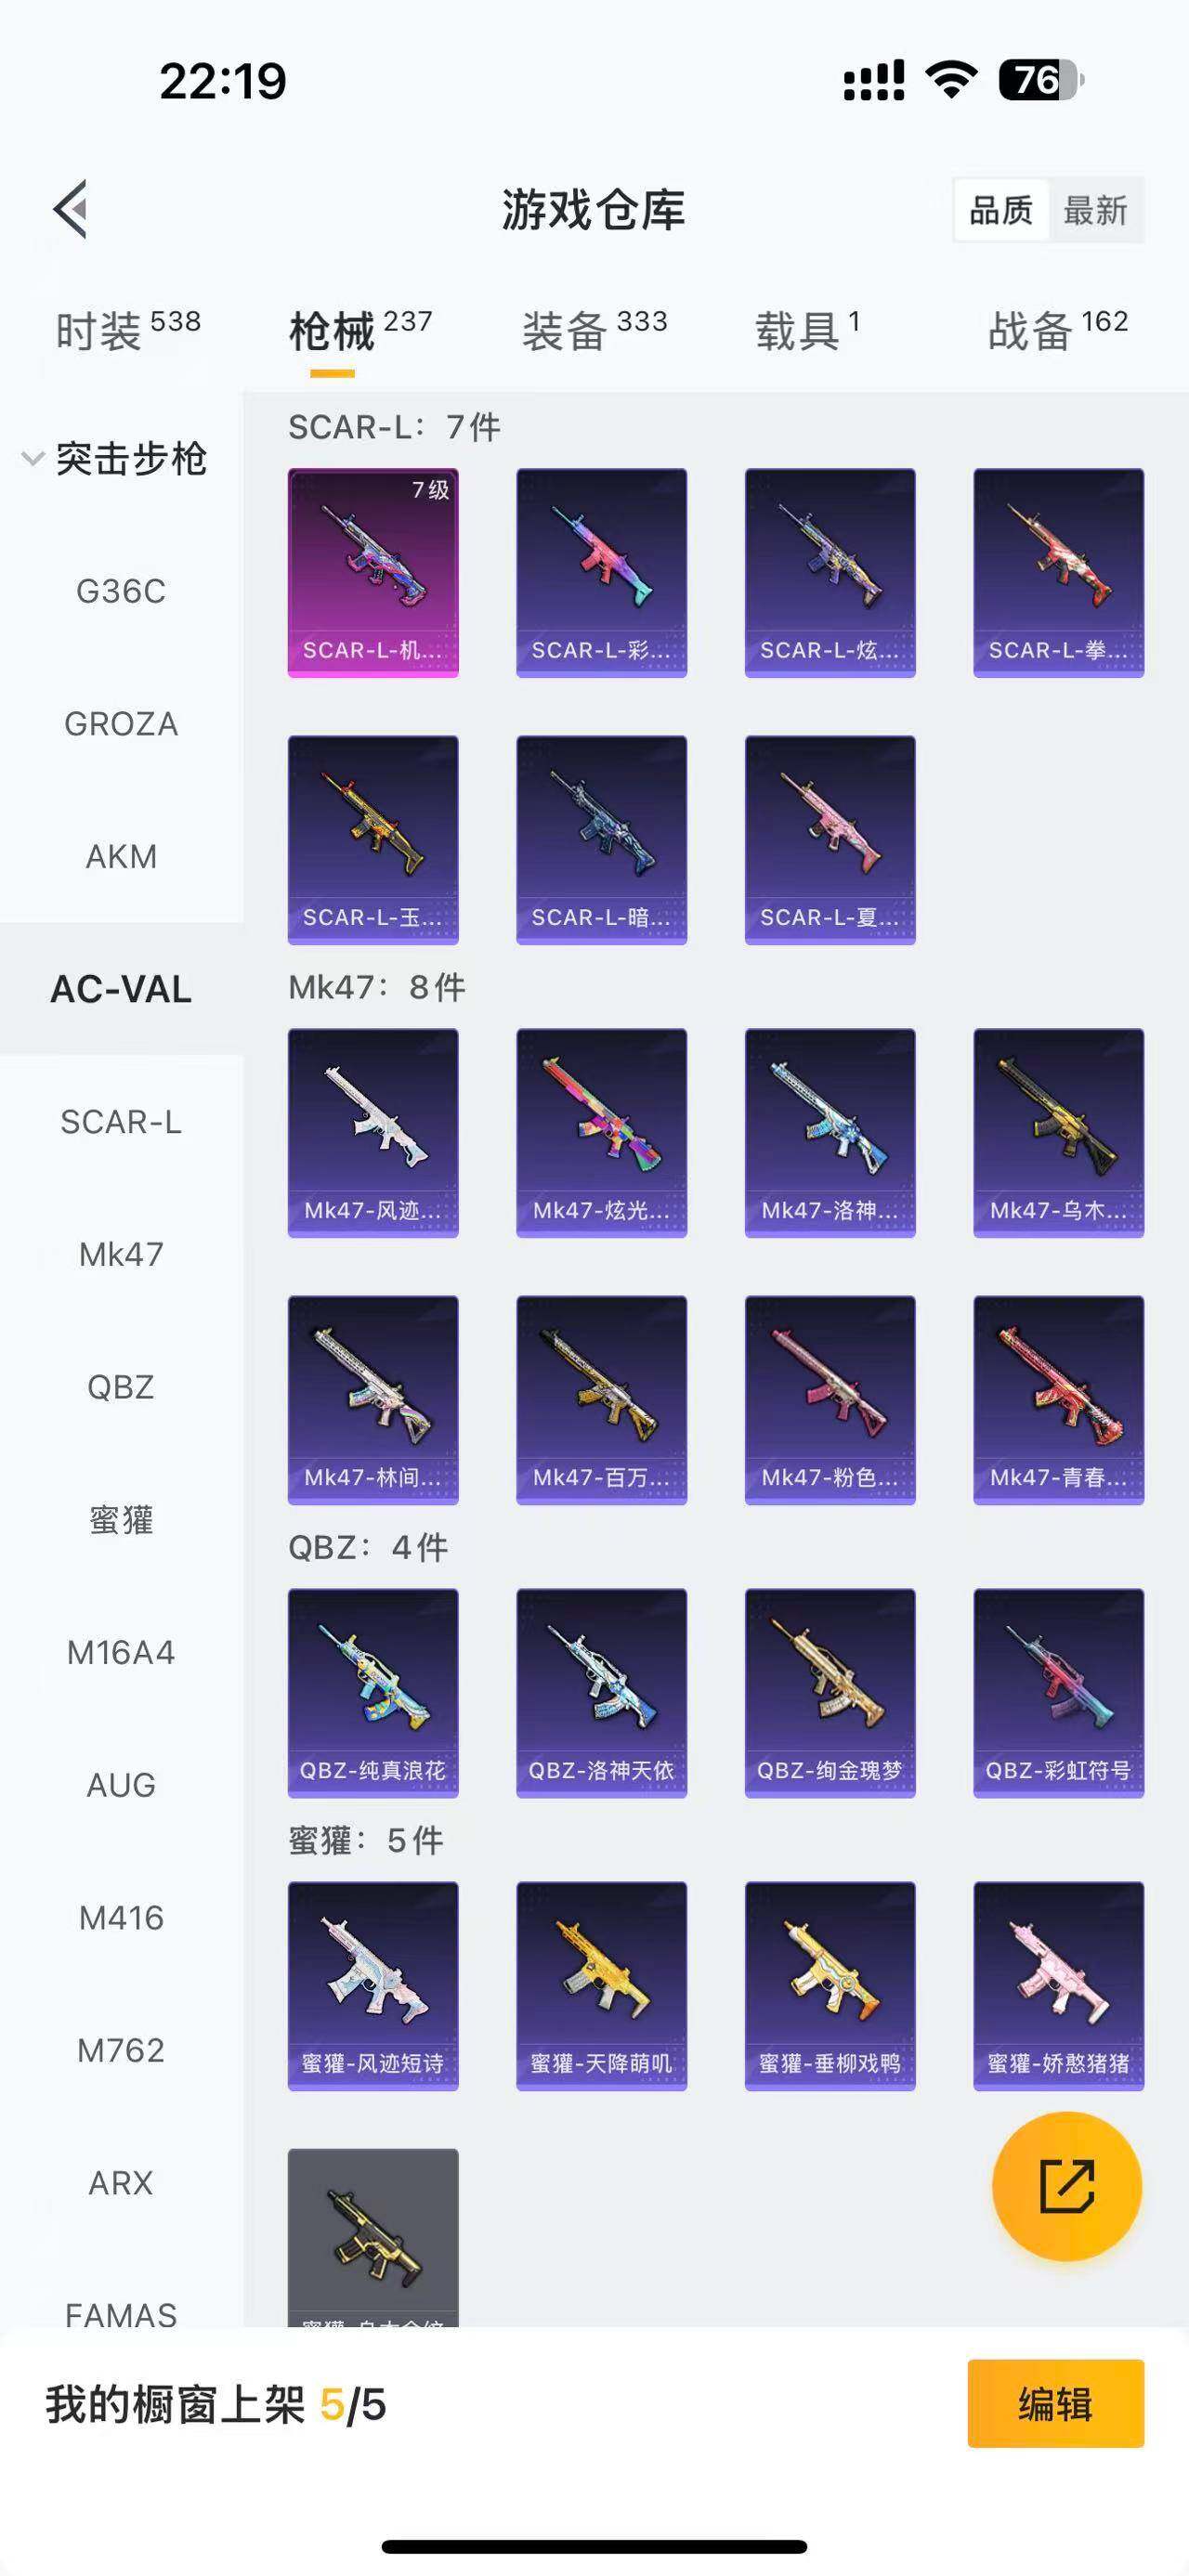Select M416 in the sidebar
Viewport: 1189px width, 2576px height.
coord(121,1918)
